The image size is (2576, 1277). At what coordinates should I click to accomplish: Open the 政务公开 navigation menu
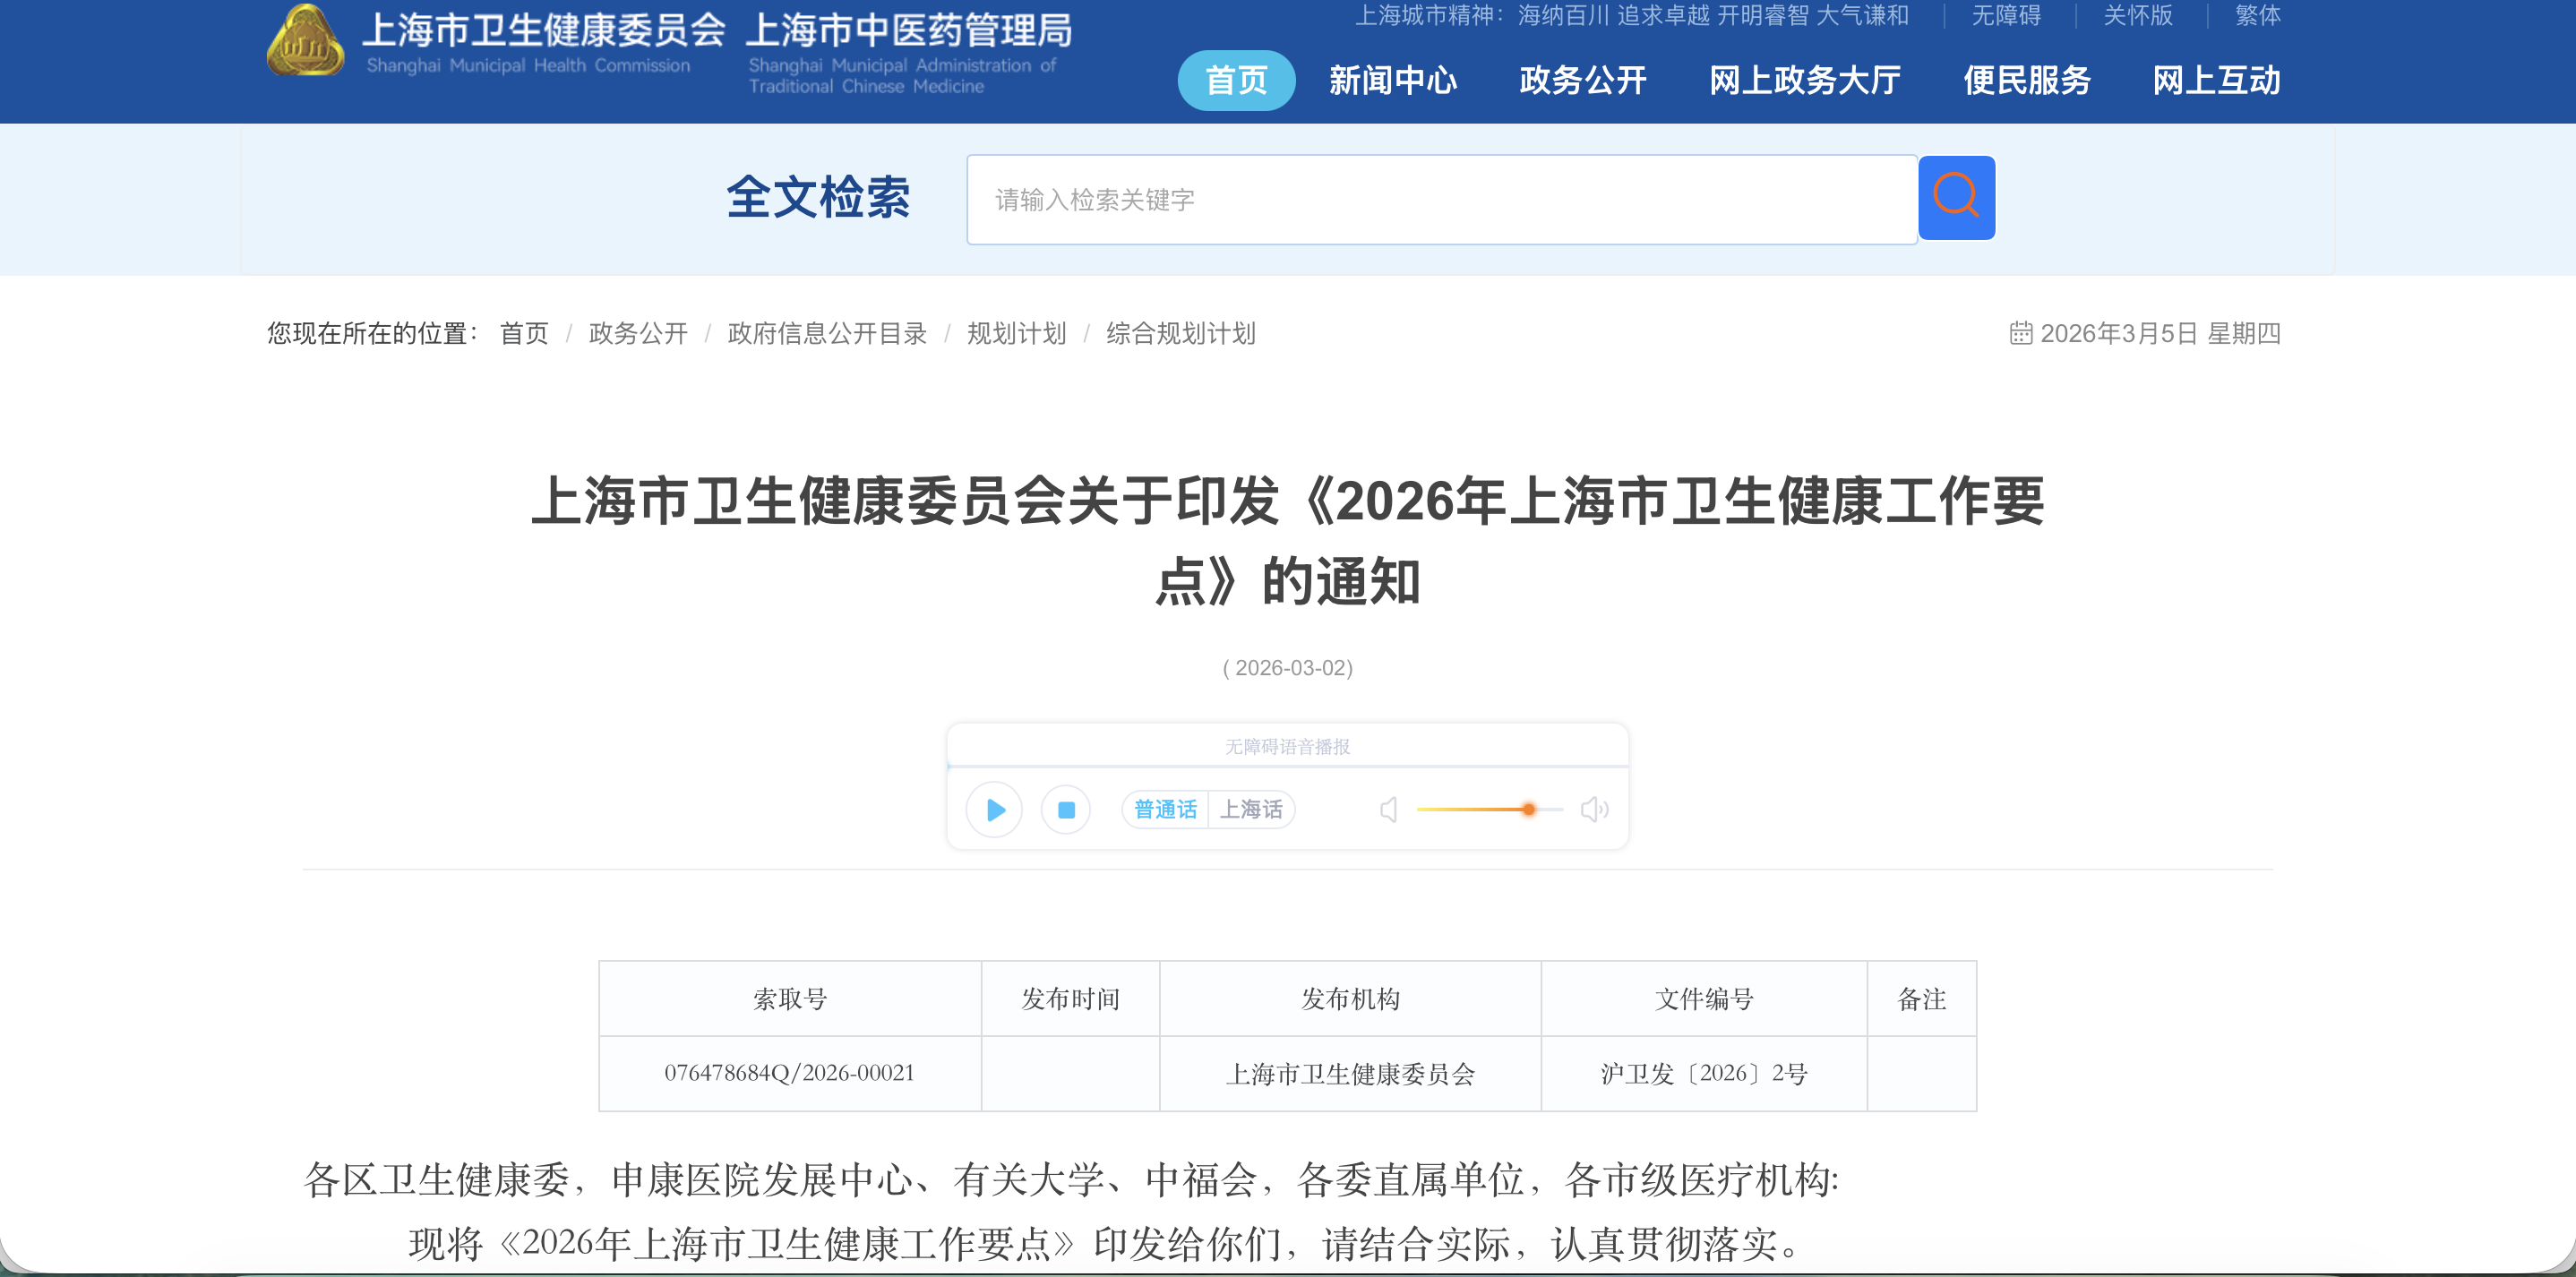point(1582,80)
